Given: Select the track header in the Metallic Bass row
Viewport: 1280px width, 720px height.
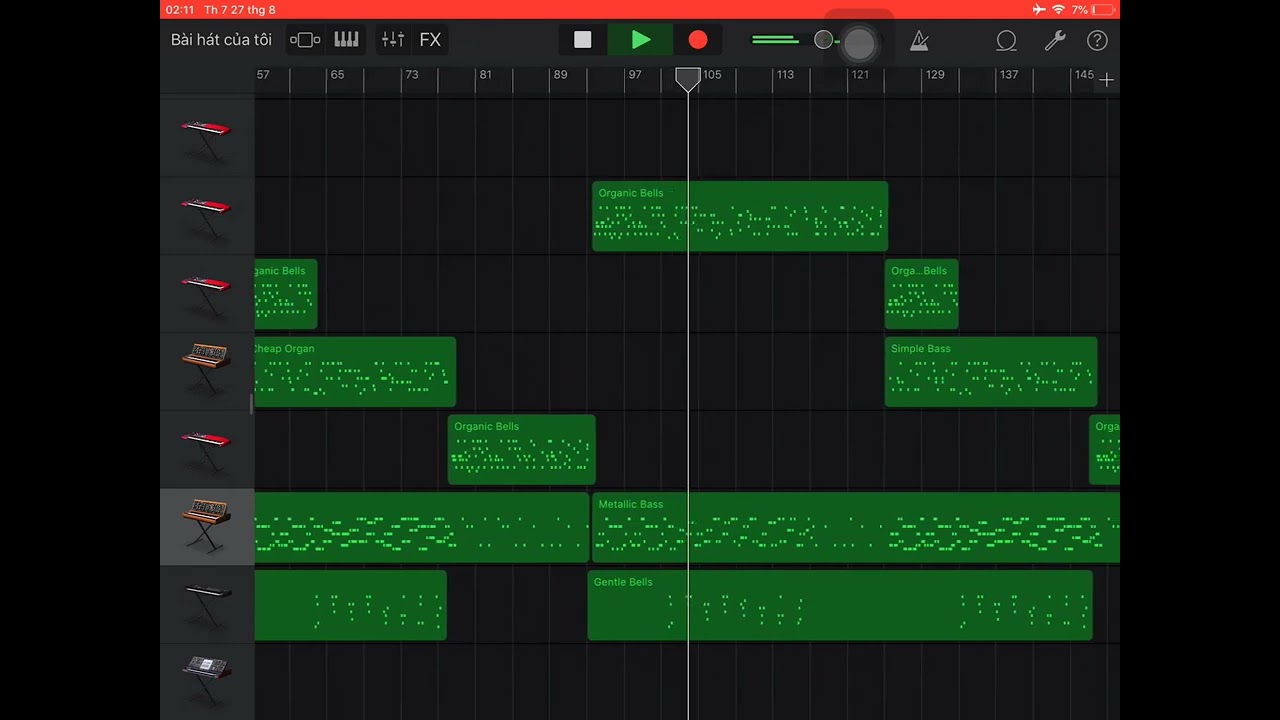Looking at the screenshot, I should [207, 527].
